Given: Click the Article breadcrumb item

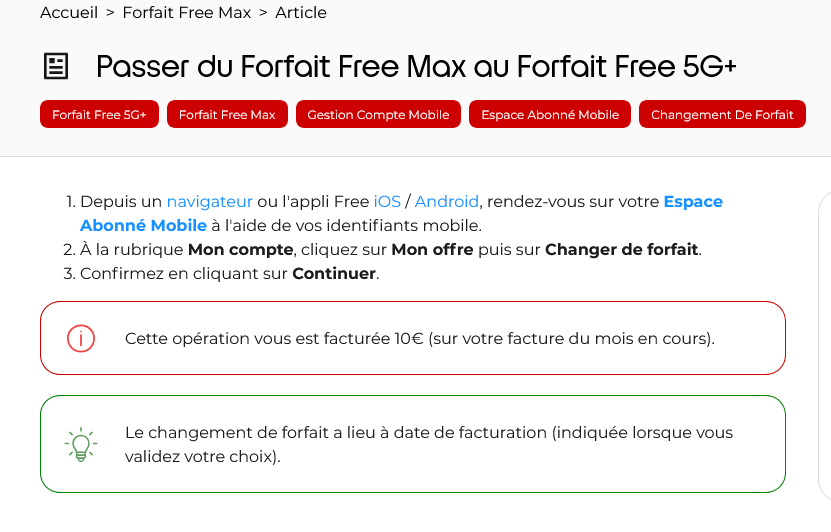Looking at the screenshot, I should [x=301, y=13].
